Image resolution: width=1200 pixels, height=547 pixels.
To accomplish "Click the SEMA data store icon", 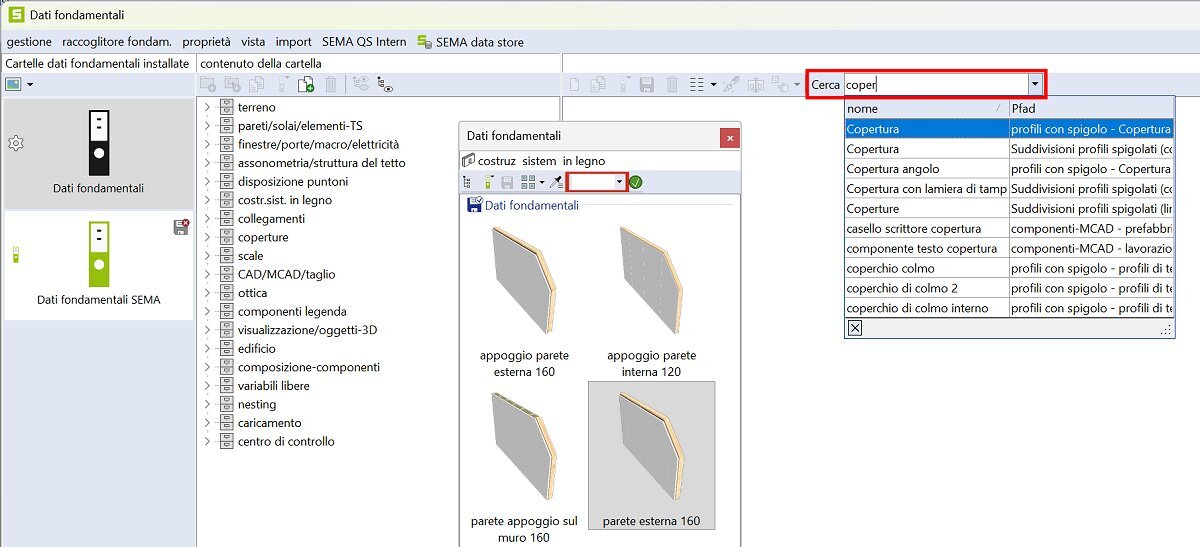I will [427, 42].
